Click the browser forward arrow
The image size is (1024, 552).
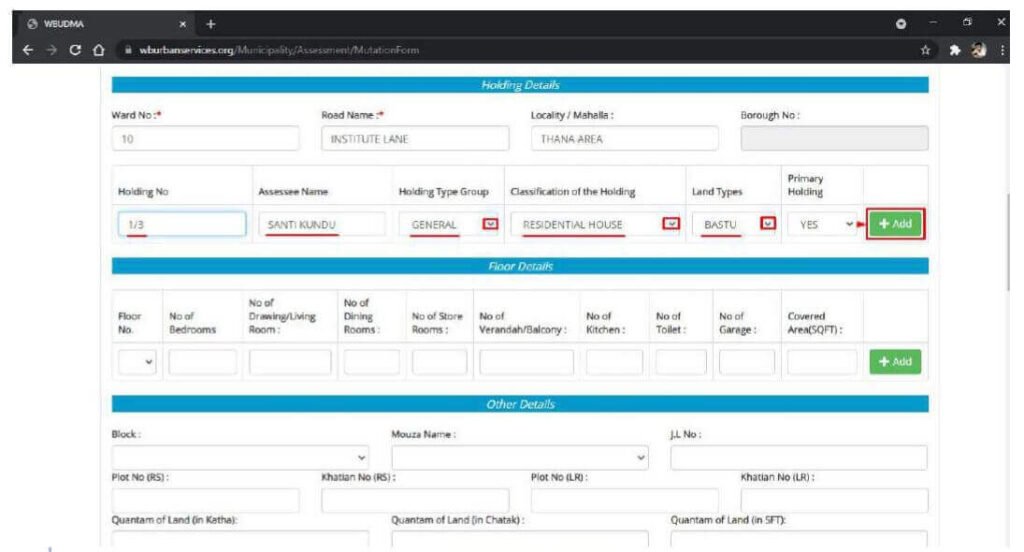pos(52,50)
